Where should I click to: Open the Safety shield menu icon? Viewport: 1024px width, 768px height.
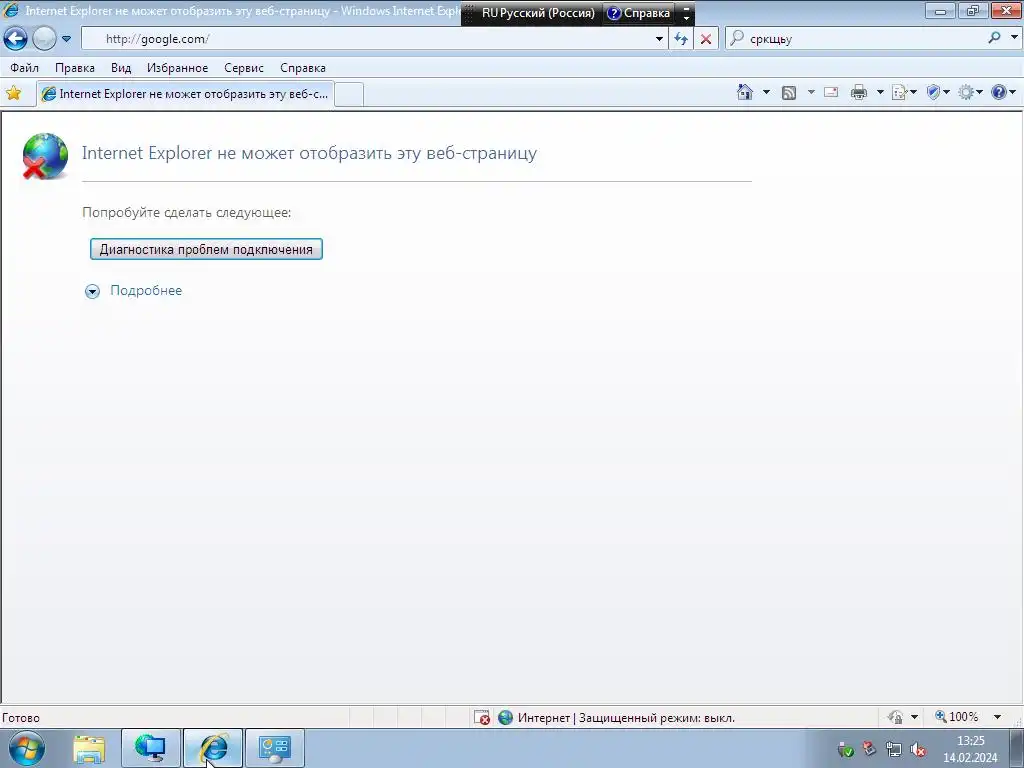pos(938,92)
